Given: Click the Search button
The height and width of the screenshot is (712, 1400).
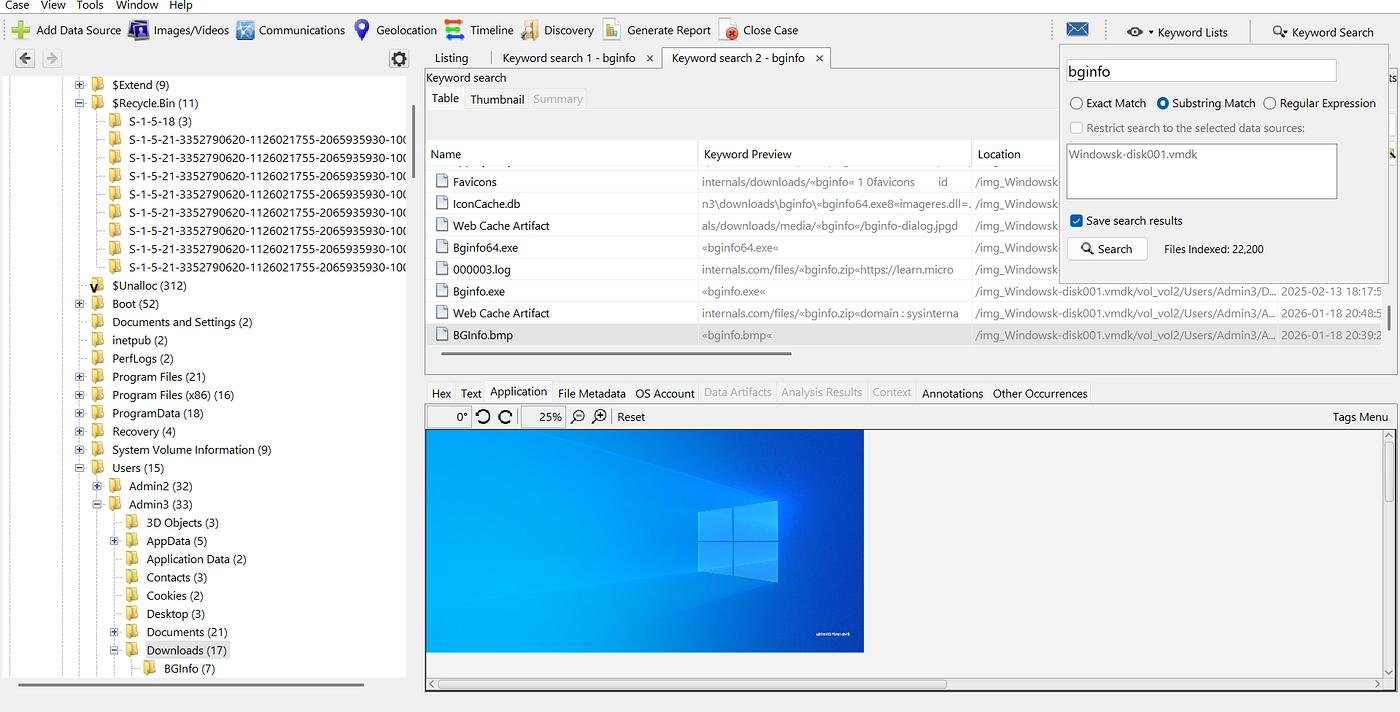Looking at the screenshot, I should (x=1105, y=249).
